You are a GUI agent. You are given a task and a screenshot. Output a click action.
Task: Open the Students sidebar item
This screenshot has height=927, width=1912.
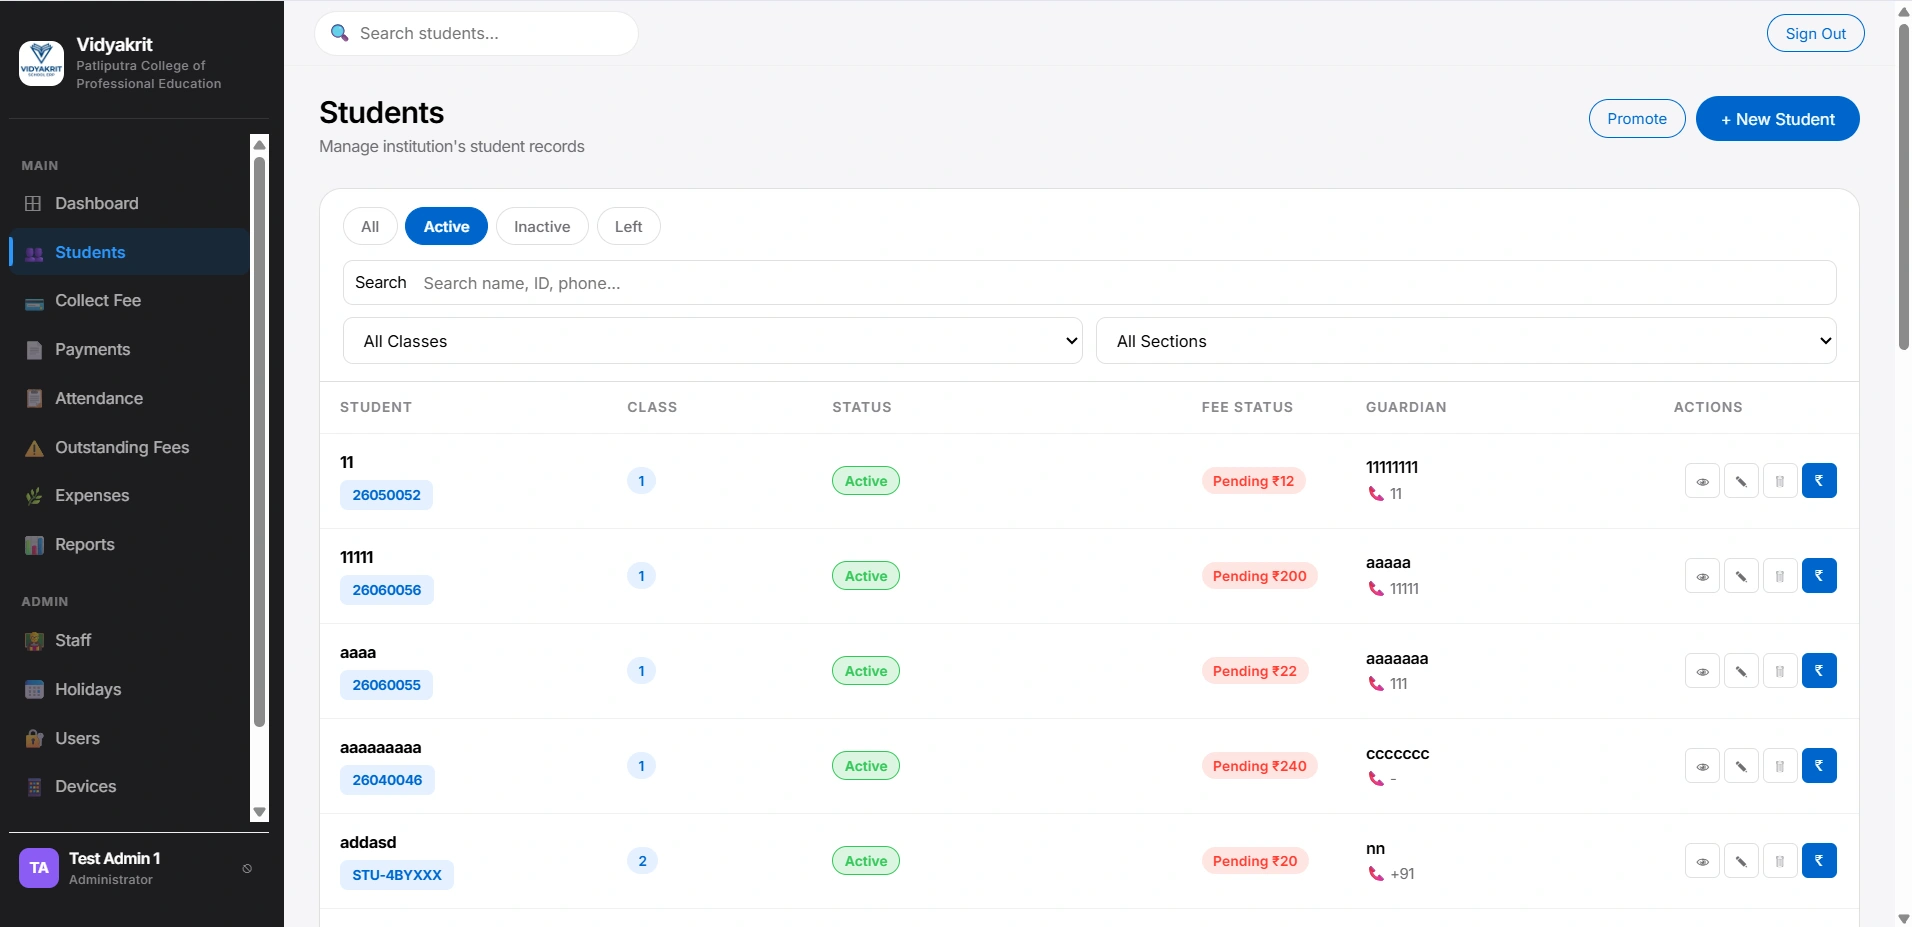coord(128,252)
